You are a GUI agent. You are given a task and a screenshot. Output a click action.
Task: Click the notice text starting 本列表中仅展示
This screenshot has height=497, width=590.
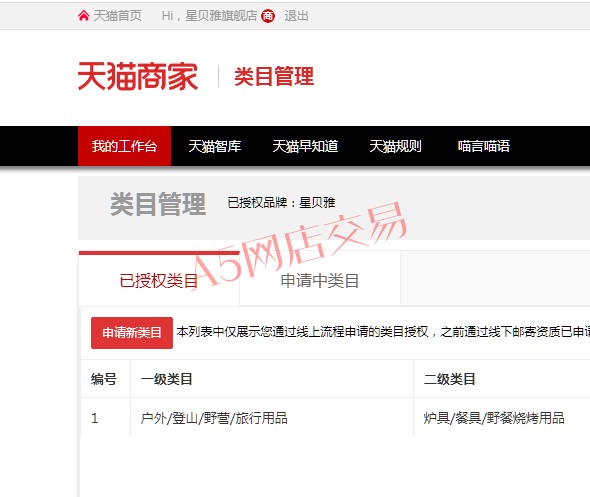(x=383, y=332)
